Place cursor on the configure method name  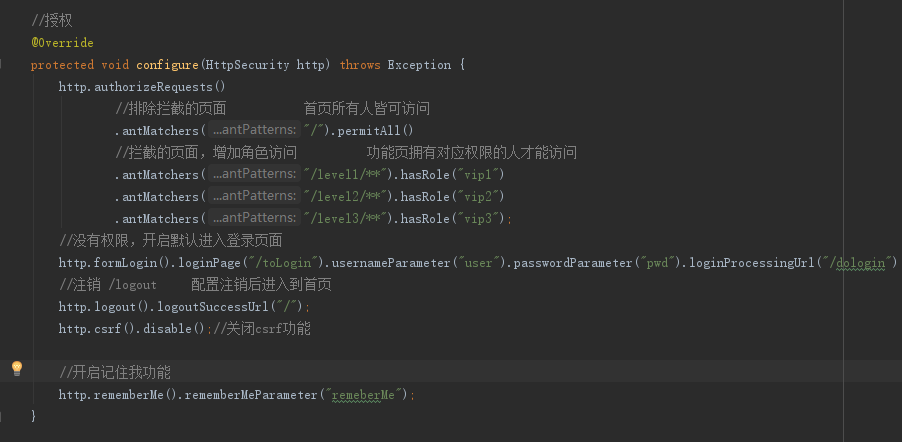(167, 65)
